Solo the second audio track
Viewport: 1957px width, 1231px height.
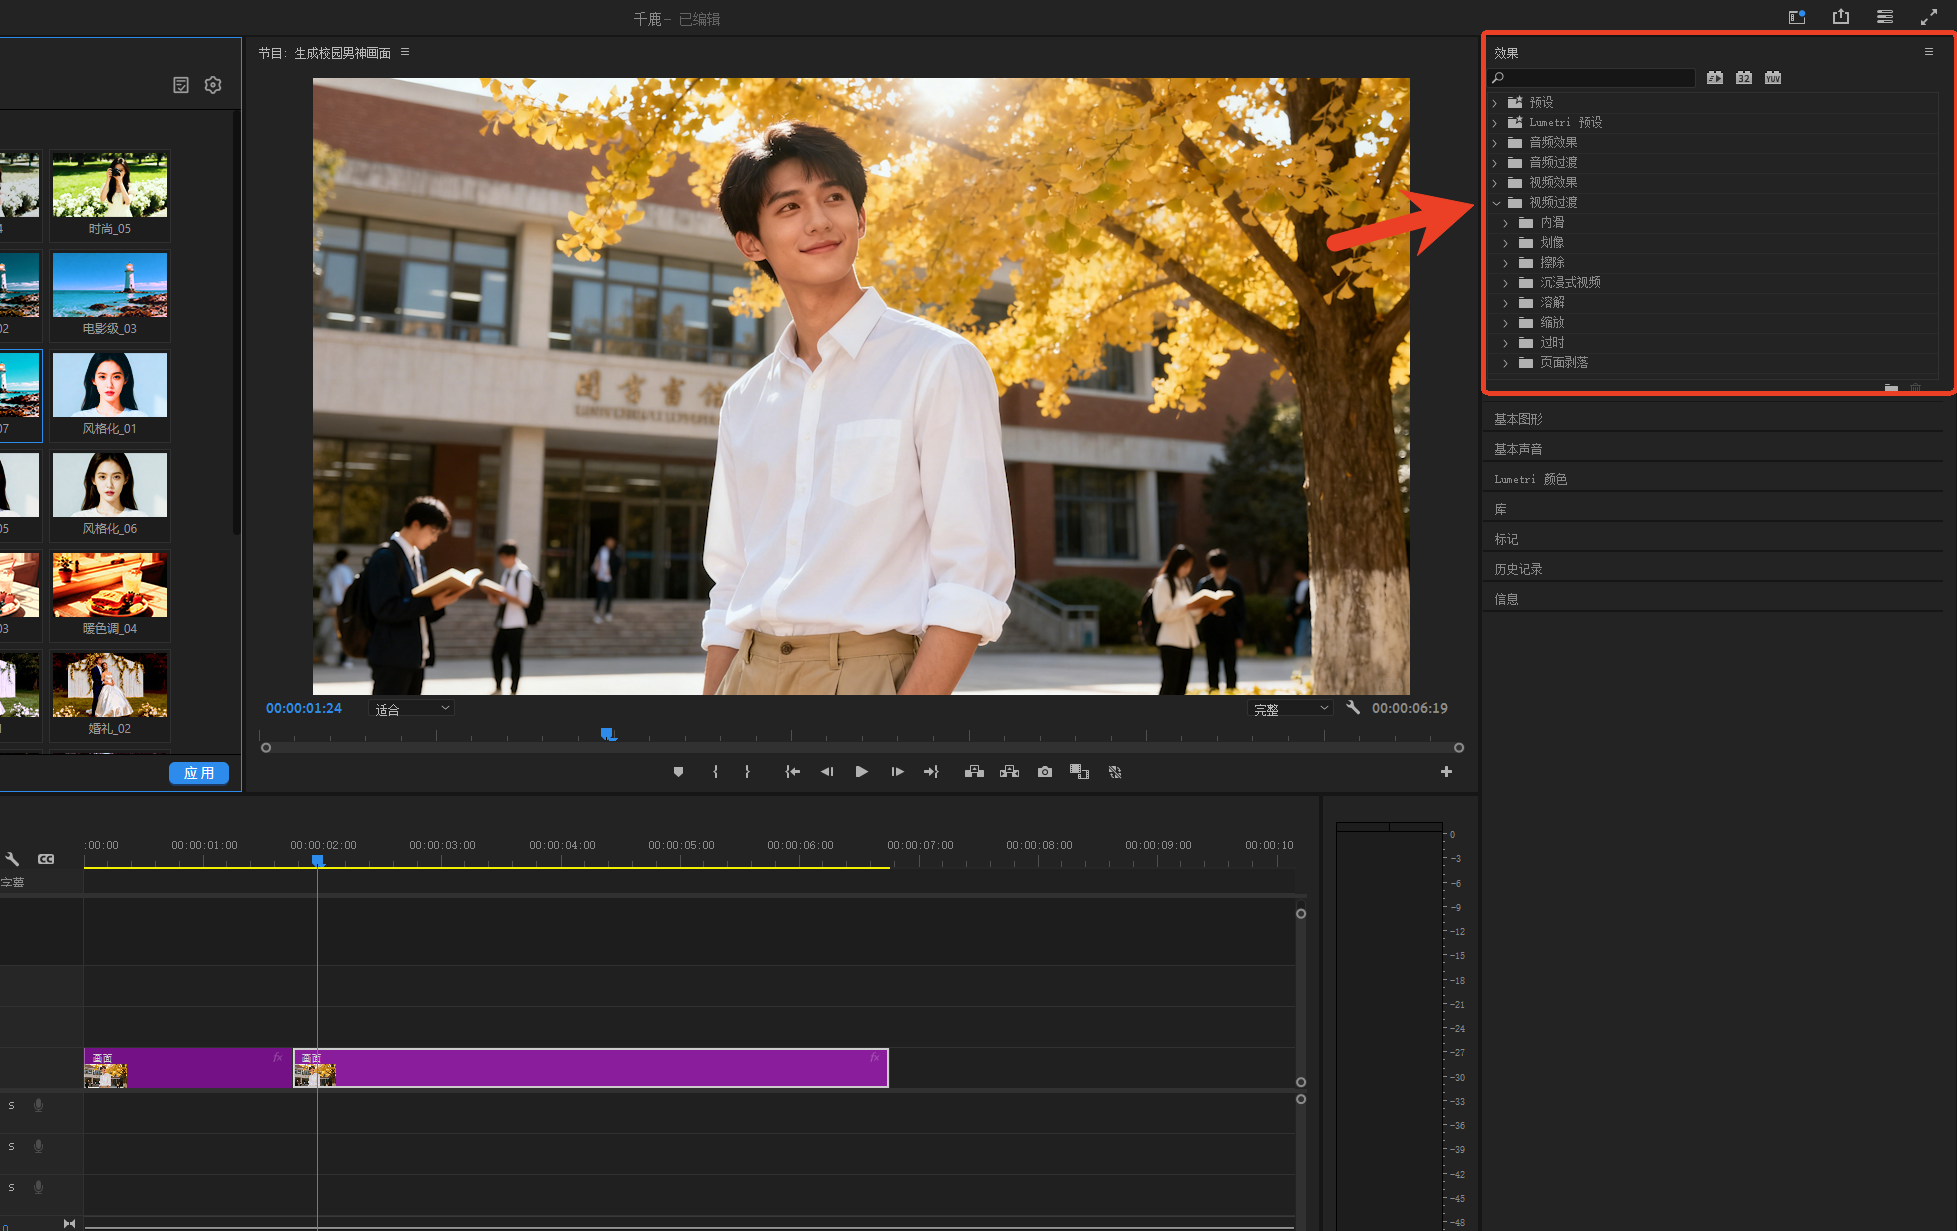click(11, 1147)
